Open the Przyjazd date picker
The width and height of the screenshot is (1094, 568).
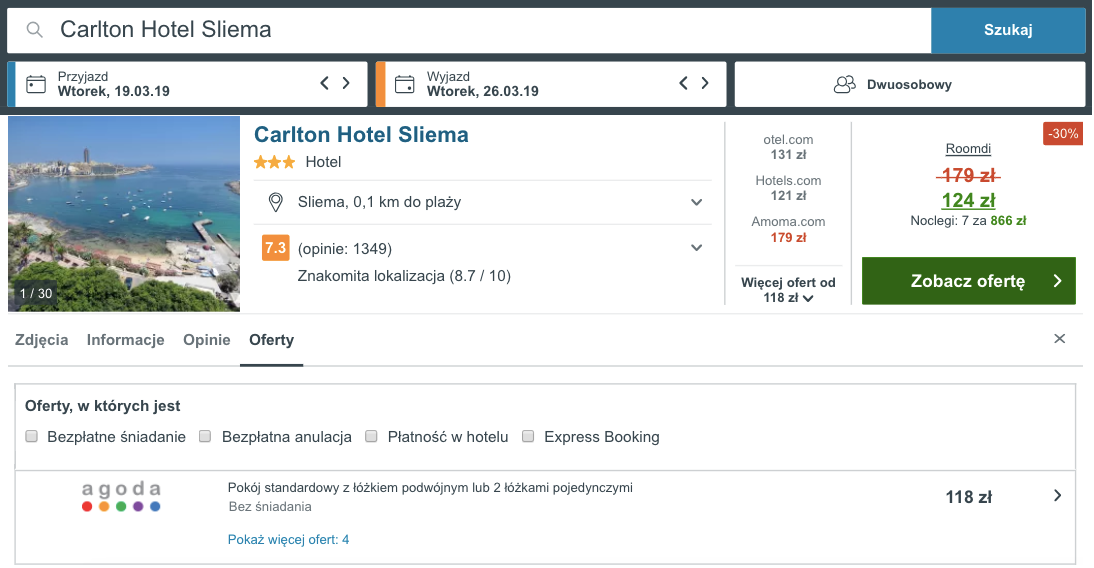(187, 84)
